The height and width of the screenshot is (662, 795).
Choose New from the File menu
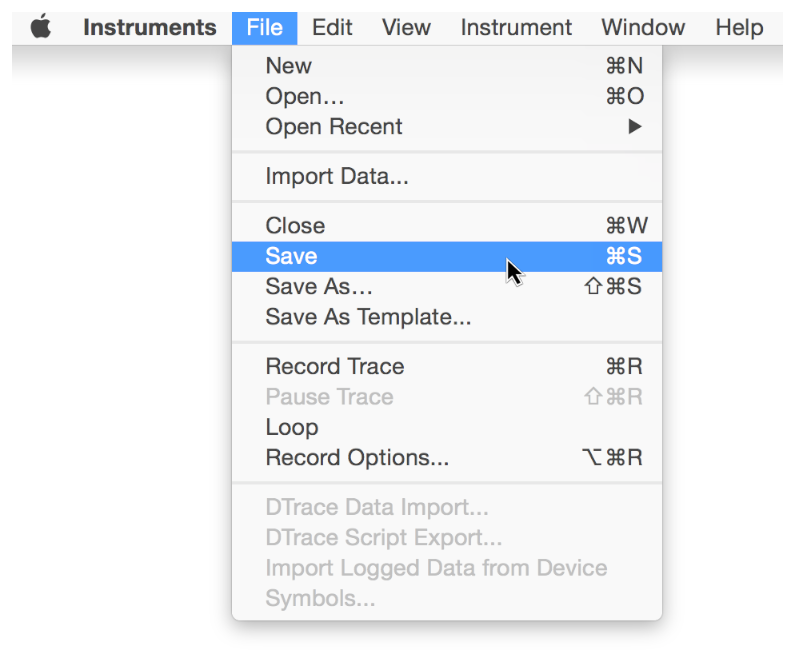[x=288, y=66]
